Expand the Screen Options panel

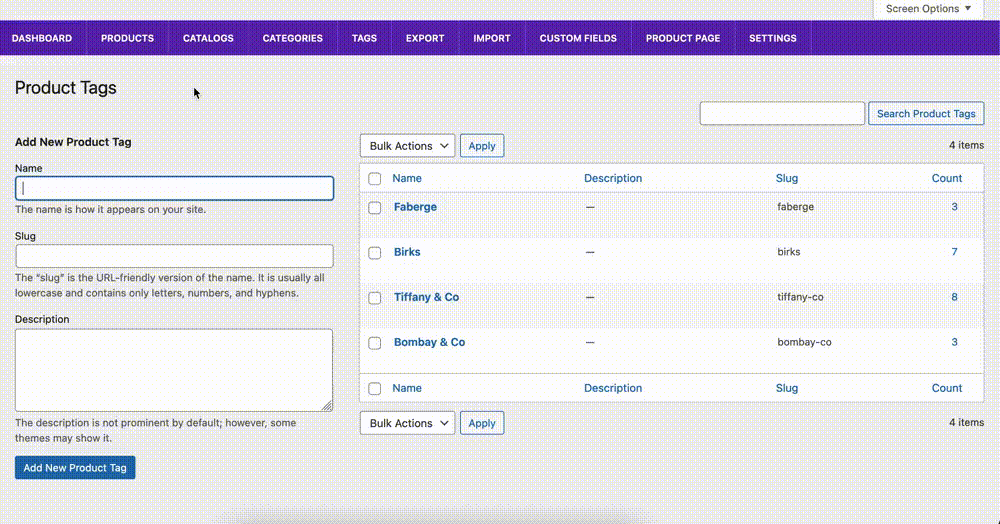coord(929,9)
